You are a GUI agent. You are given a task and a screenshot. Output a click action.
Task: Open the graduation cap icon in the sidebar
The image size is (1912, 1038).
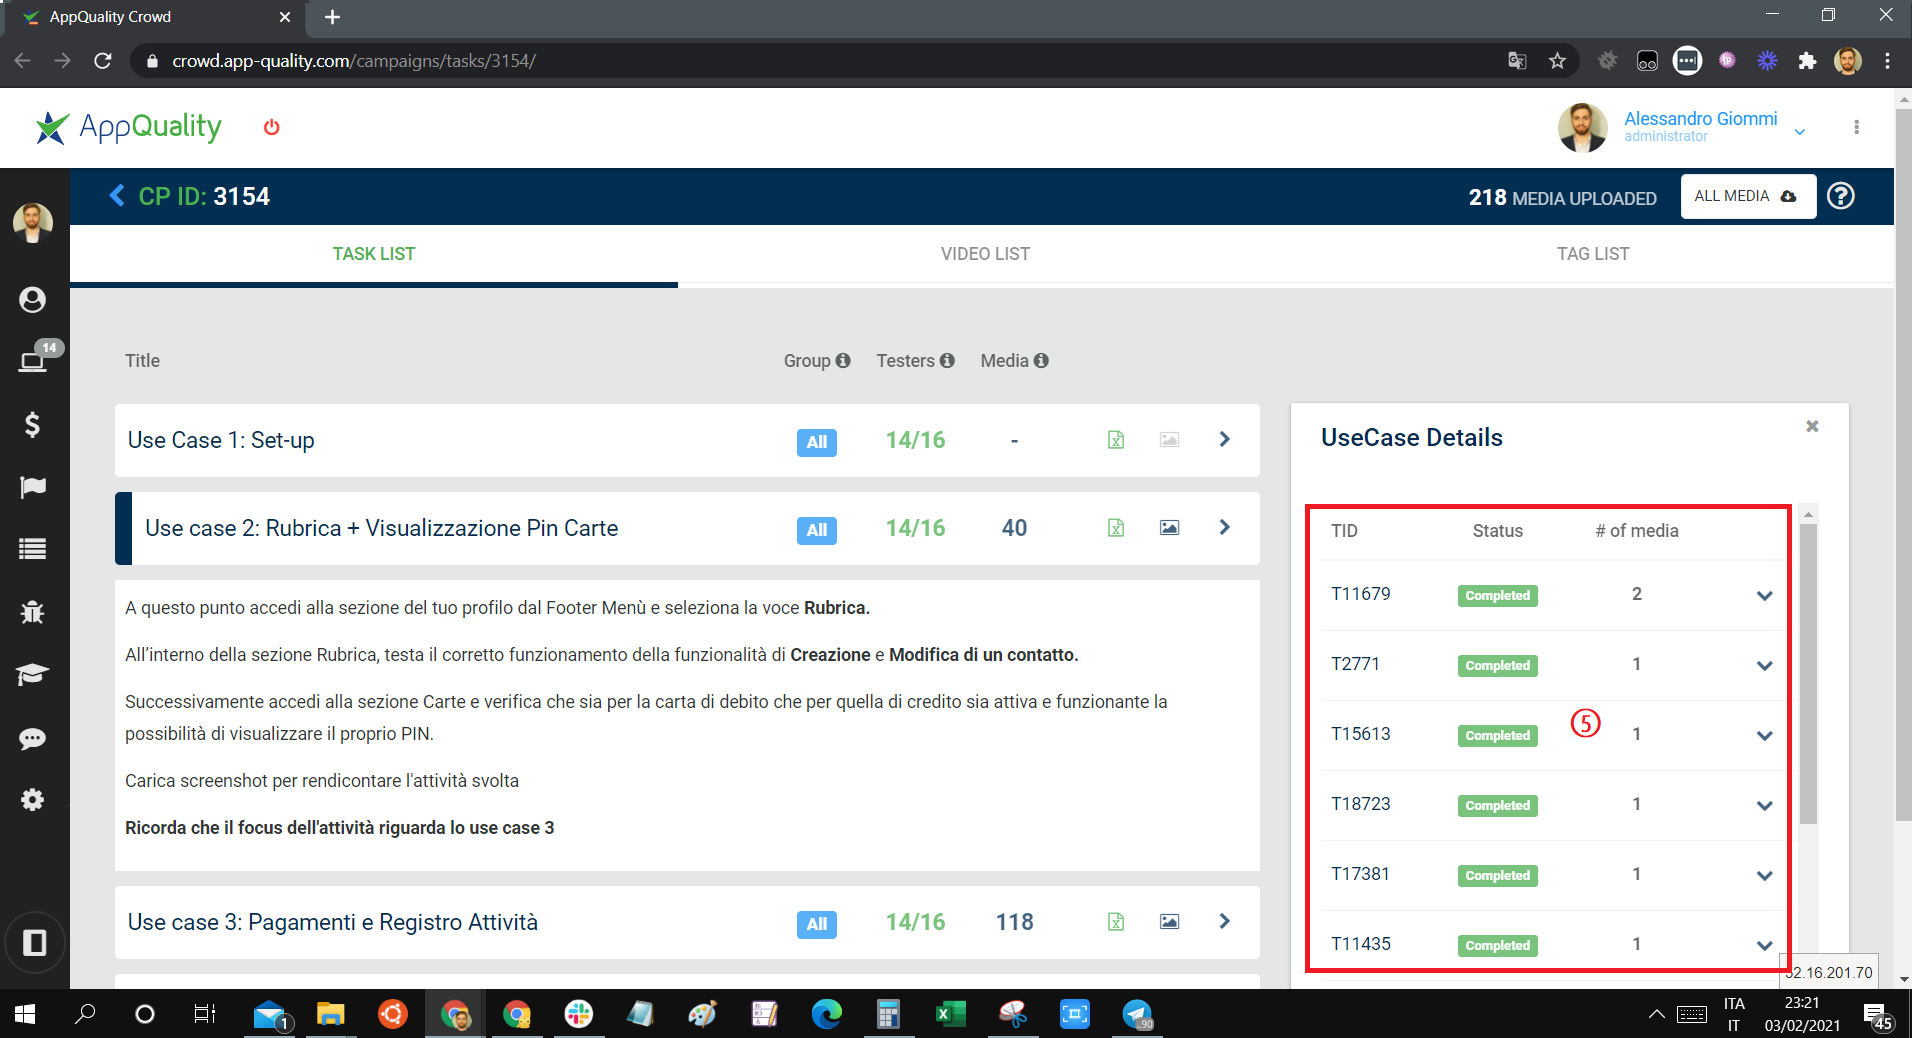pyautogui.click(x=33, y=674)
